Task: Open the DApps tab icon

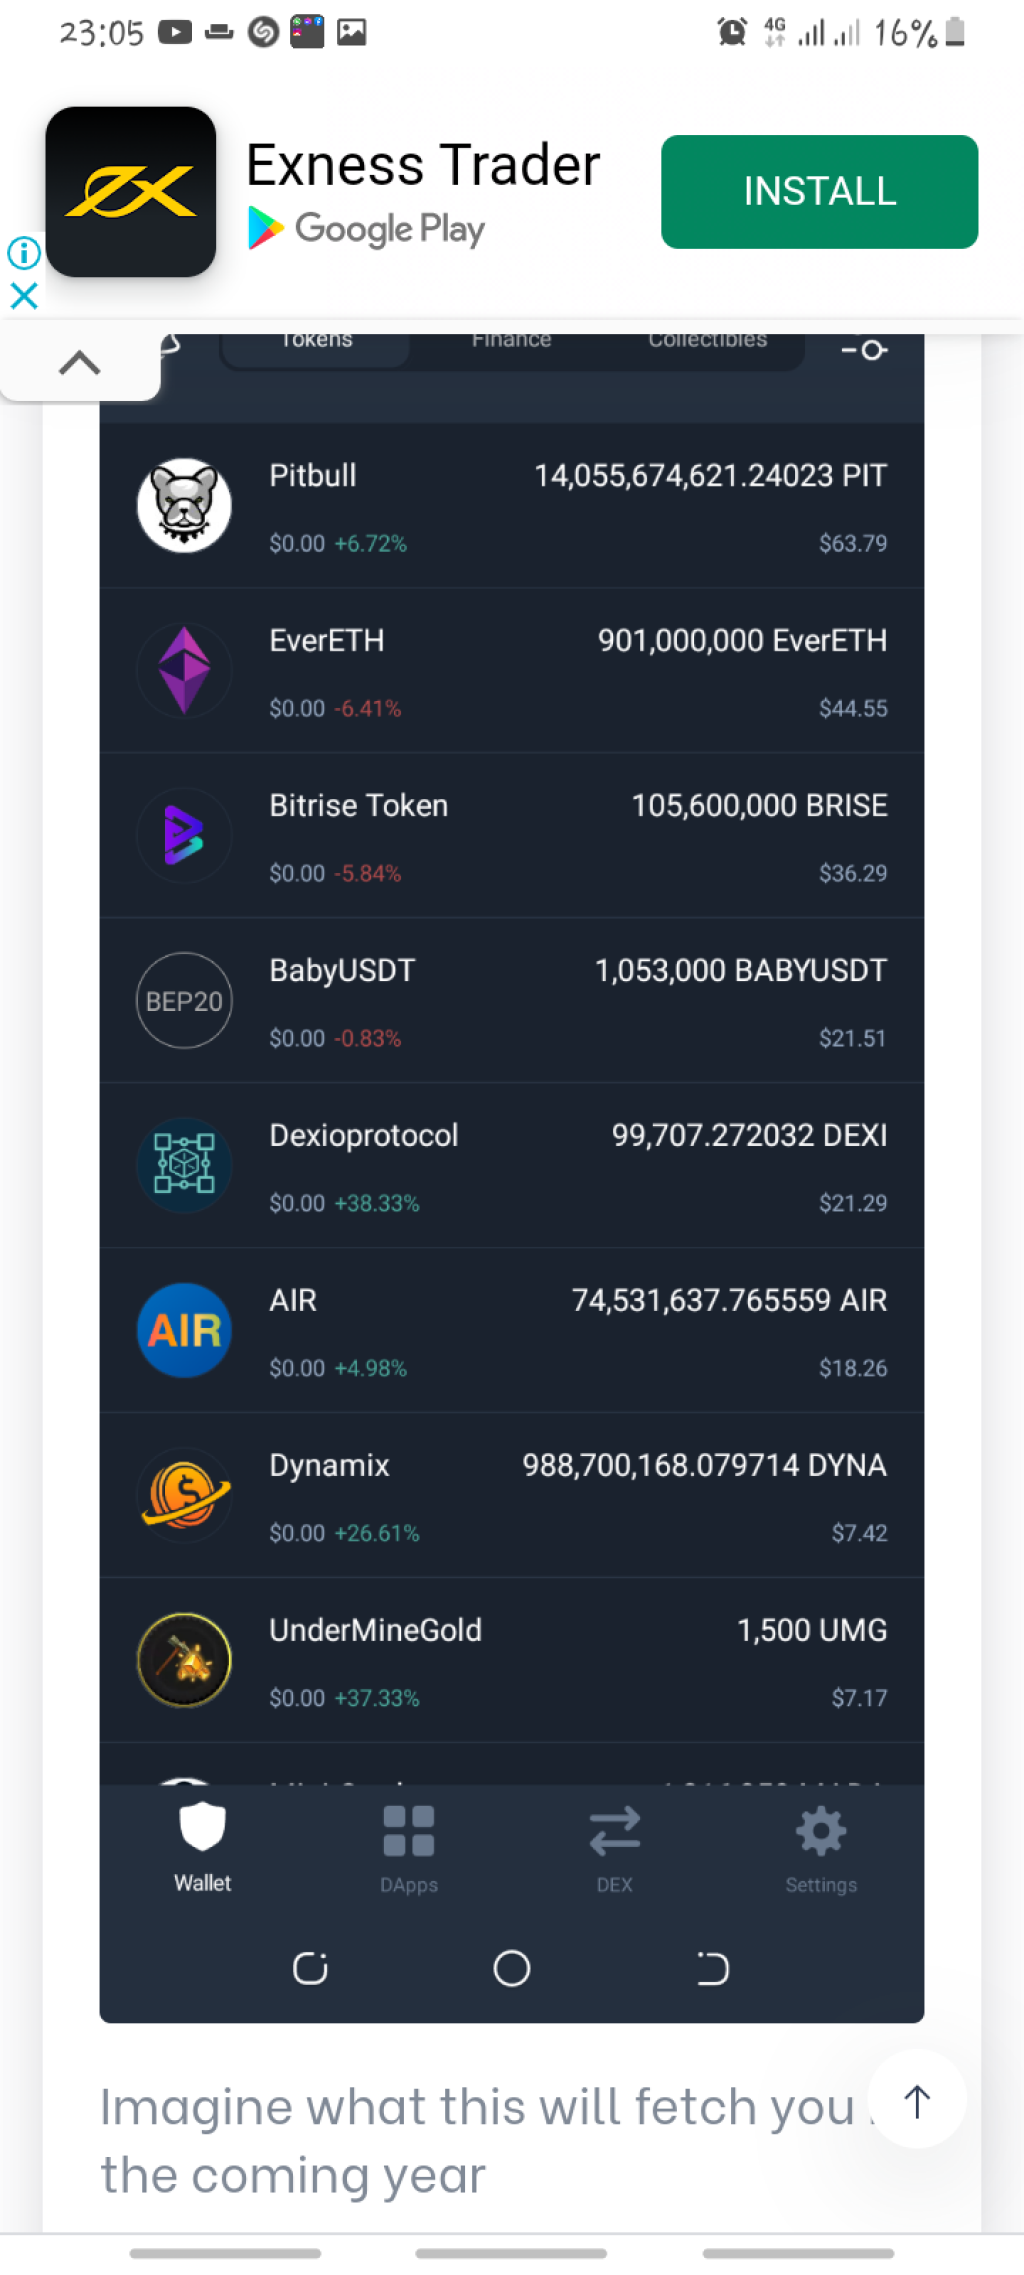Action: (409, 1831)
